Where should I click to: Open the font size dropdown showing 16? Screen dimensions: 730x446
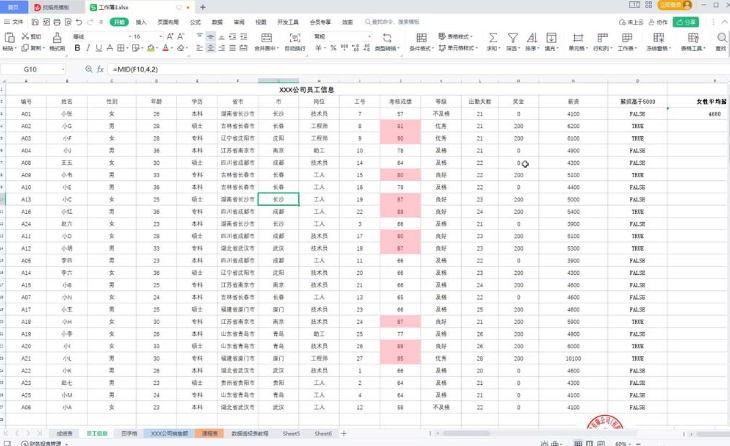click(x=161, y=36)
